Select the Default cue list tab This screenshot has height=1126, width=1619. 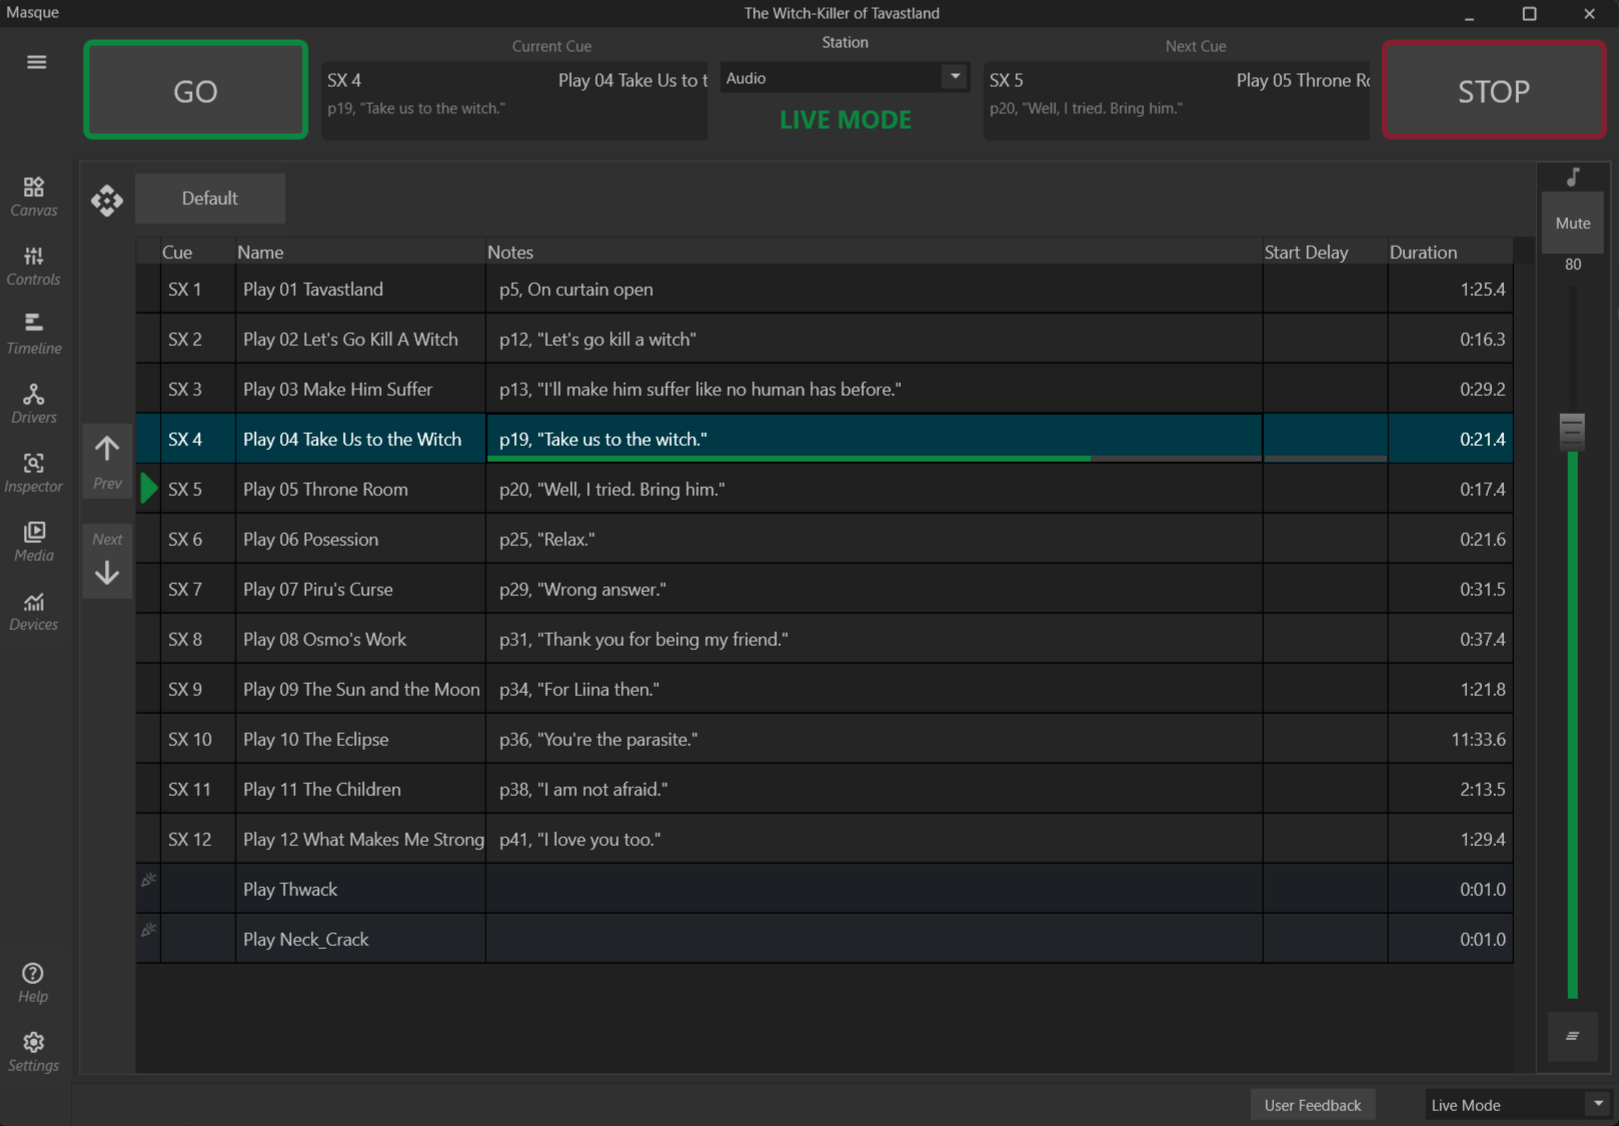pos(210,198)
